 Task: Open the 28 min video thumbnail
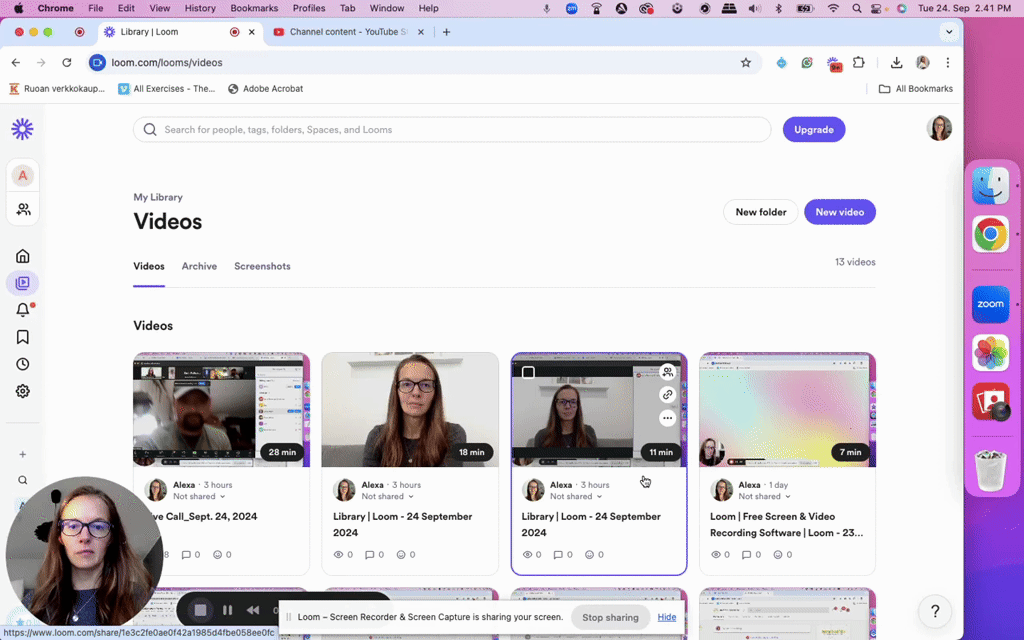[221, 410]
